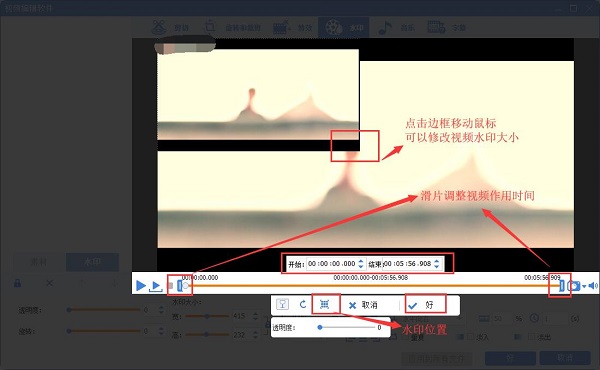The height and width of the screenshot is (370, 600).
Task: Click the start trim handle on timeline
Action: 179,285
